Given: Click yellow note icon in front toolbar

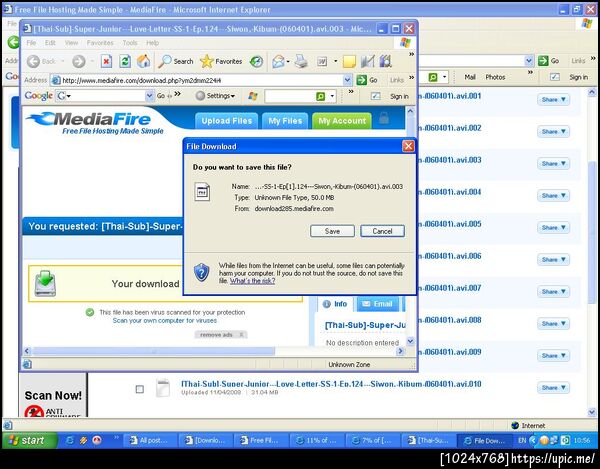Looking at the screenshot, I should click(x=349, y=62).
